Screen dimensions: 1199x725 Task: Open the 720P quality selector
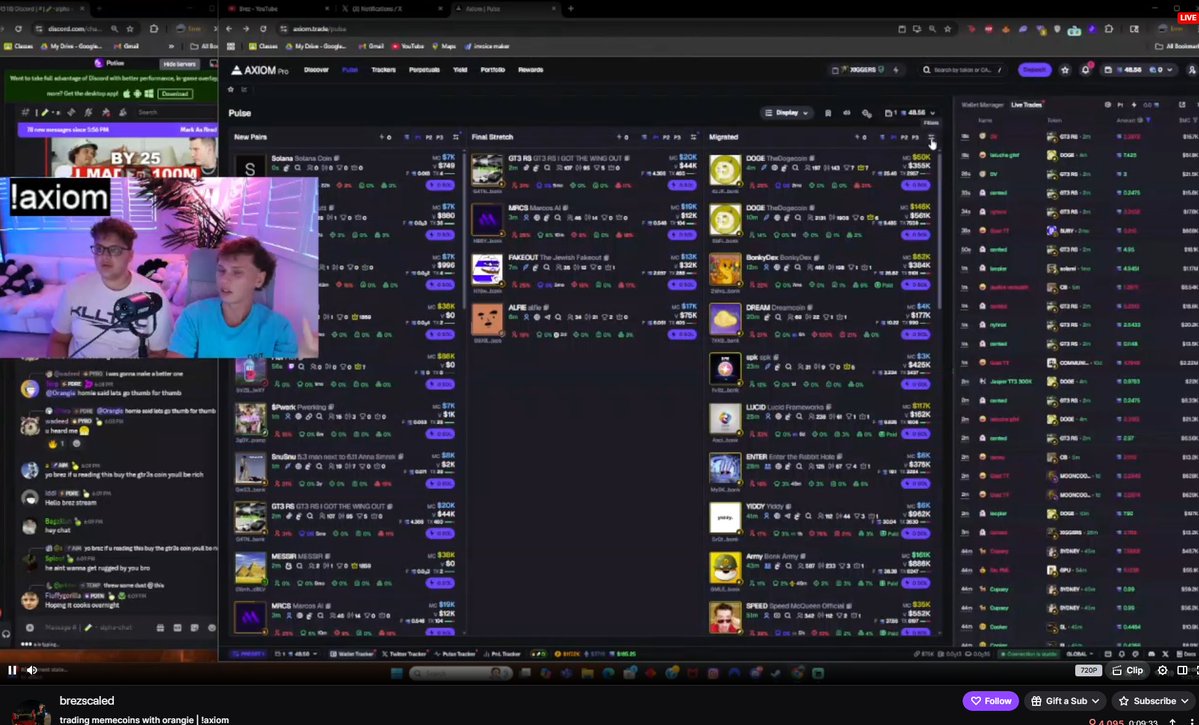tap(1087, 670)
